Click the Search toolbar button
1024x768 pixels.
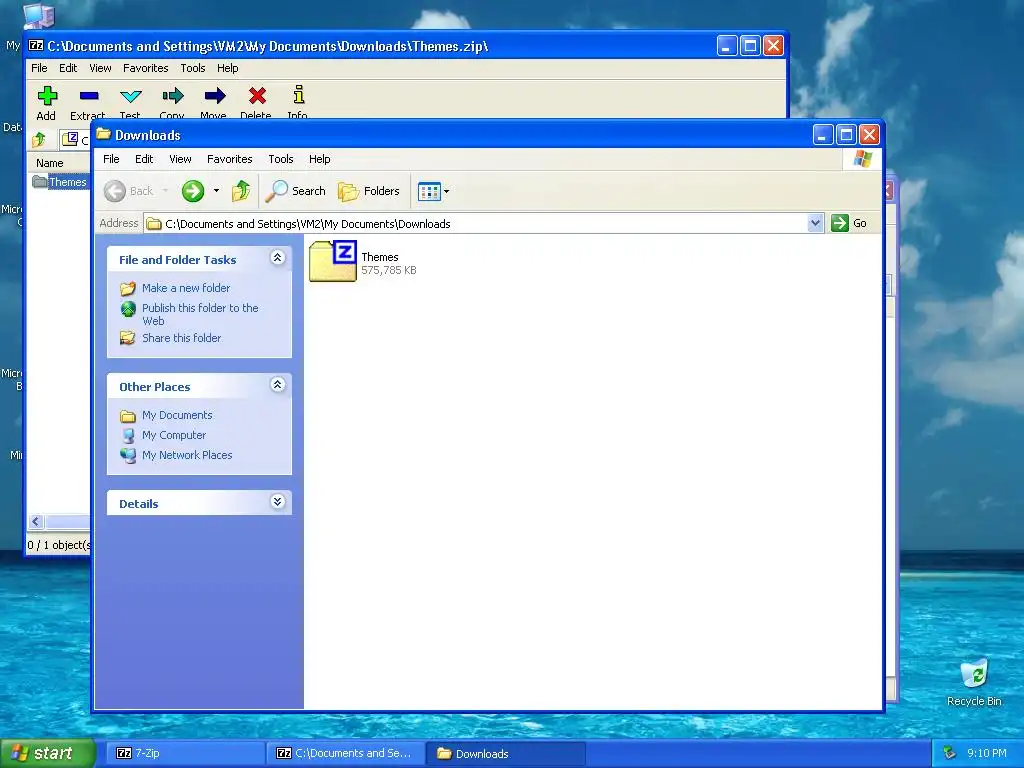[296, 191]
